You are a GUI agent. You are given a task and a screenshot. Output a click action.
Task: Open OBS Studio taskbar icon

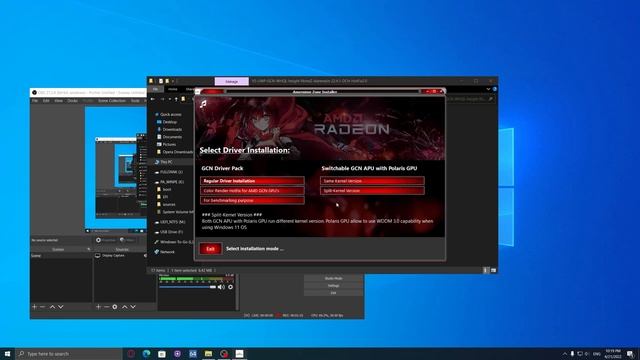[x=224, y=353]
